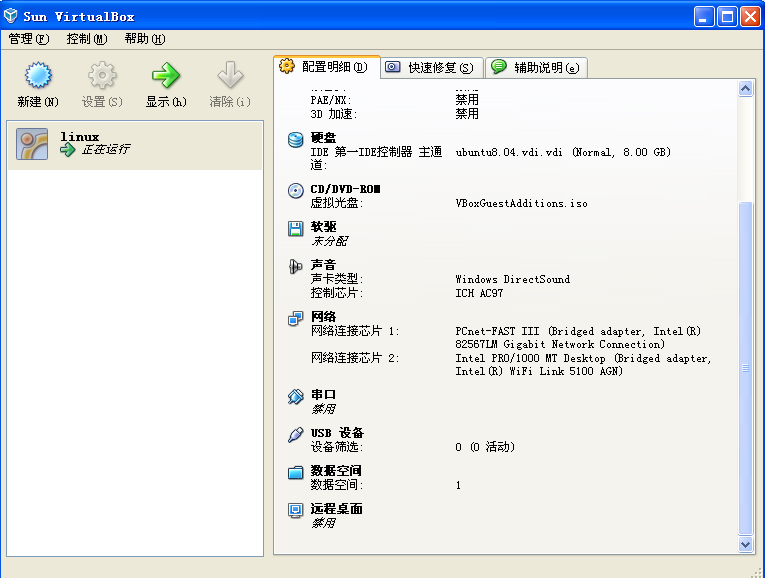
Task: Click the VirtualBox cube icon in title bar
Action: click(x=11, y=16)
